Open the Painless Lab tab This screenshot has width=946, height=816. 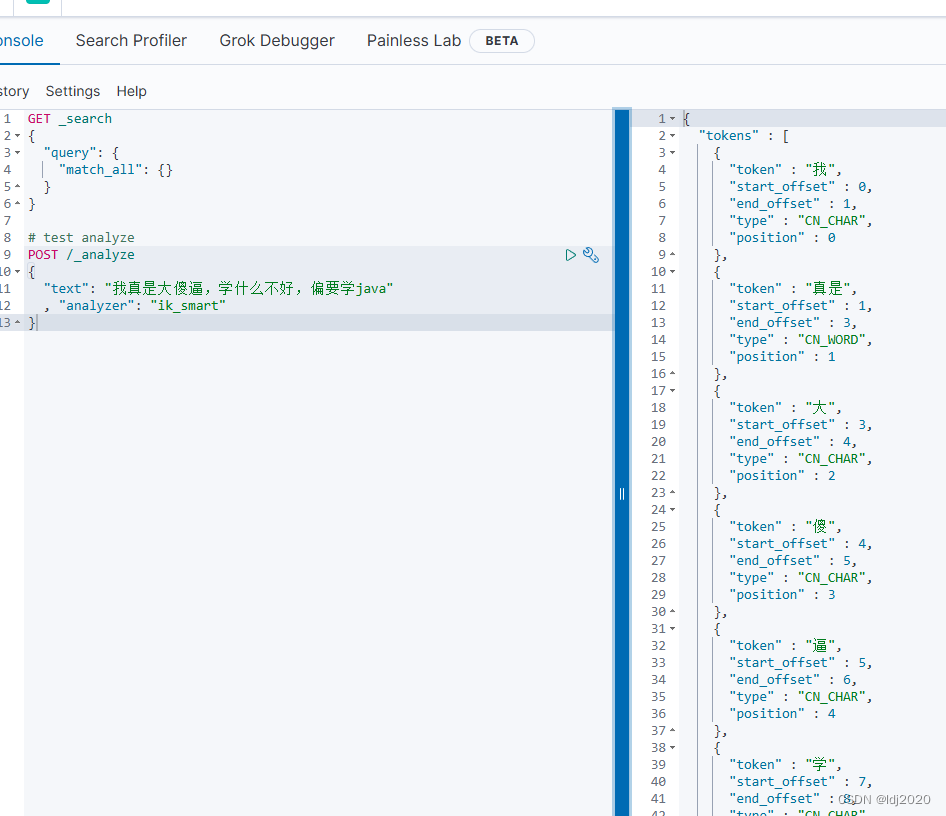[413, 41]
